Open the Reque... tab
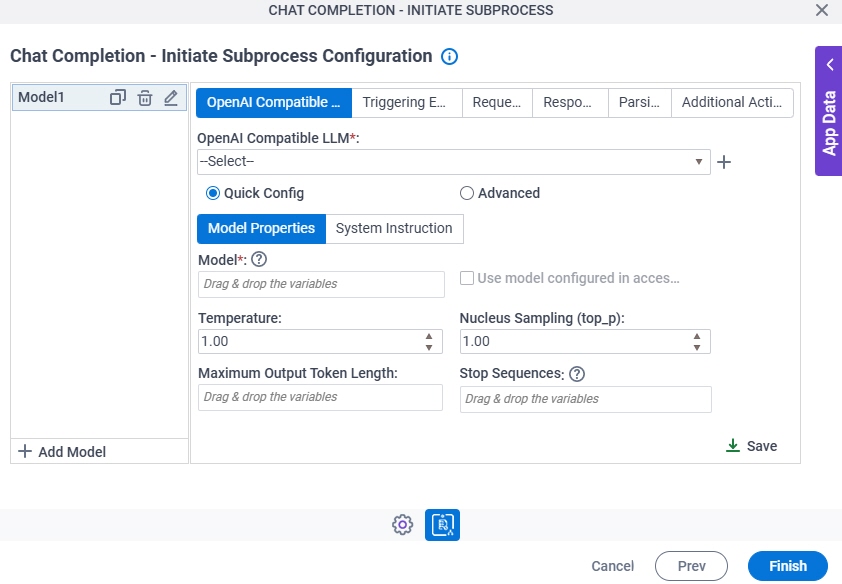The width and height of the screenshot is (842, 584). pyautogui.click(x=497, y=103)
